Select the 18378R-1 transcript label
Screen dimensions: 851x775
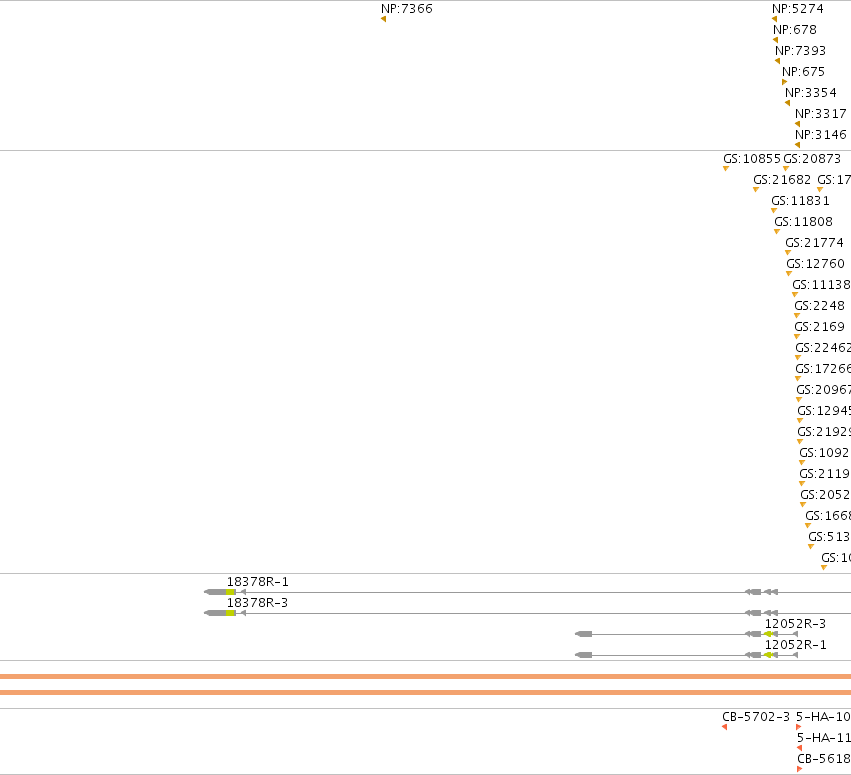click(x=257, y=582)
